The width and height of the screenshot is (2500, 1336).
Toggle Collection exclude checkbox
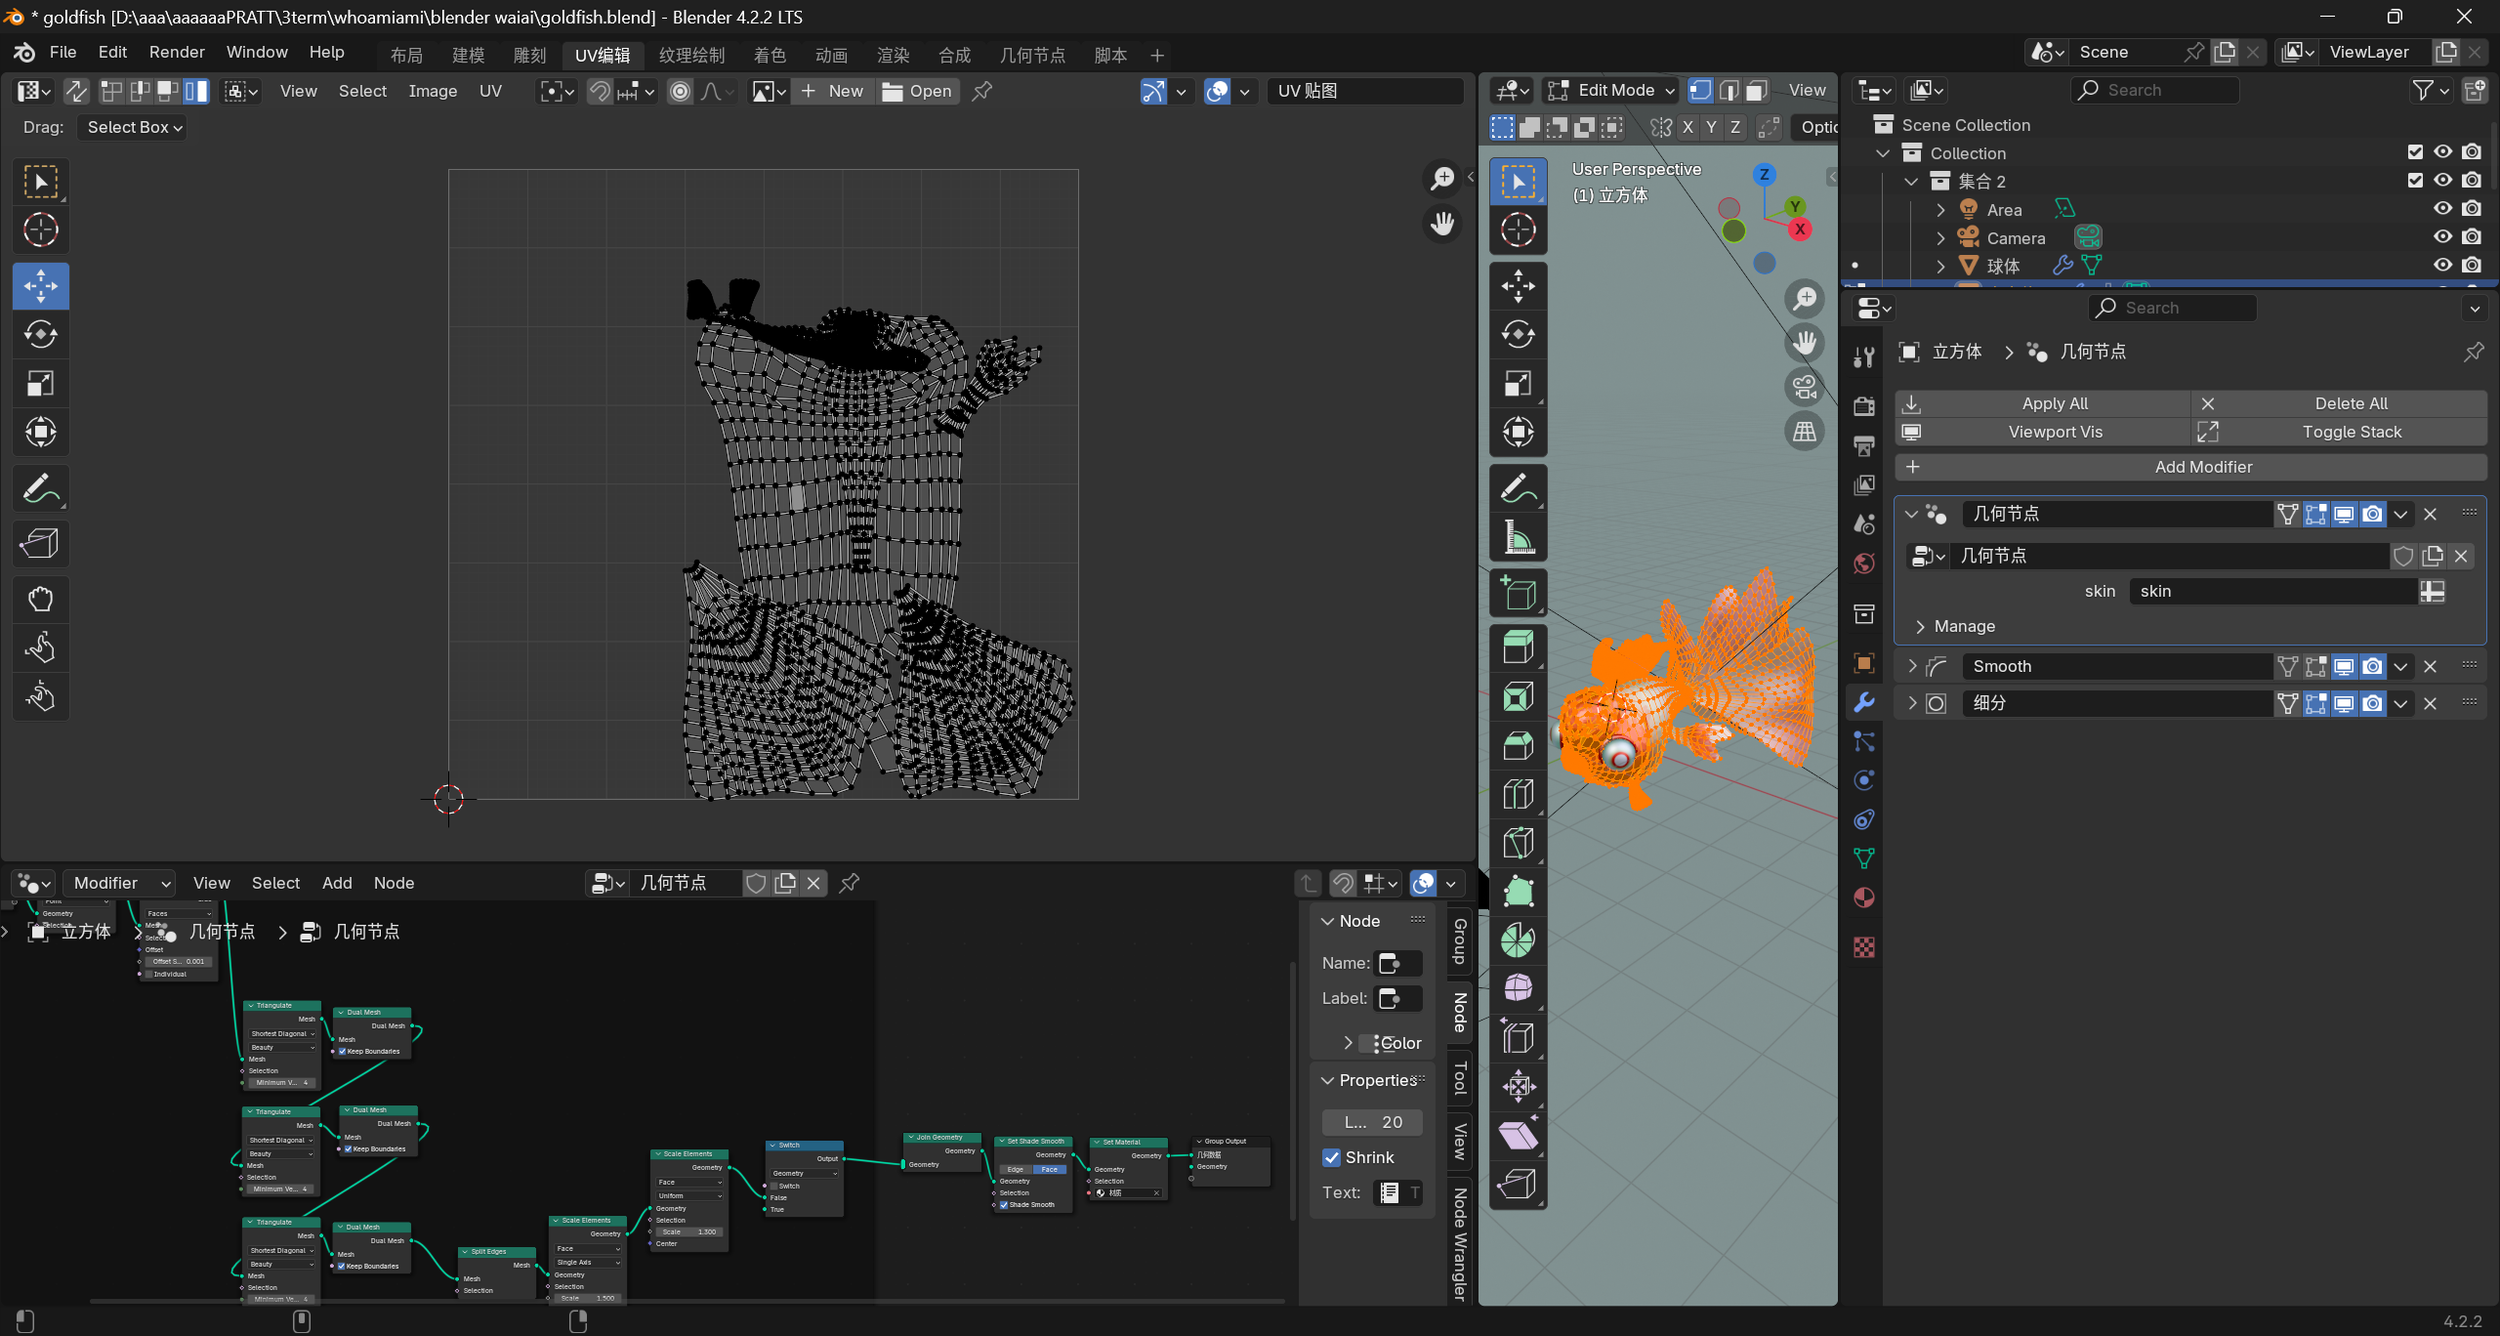coord(2415,152)
